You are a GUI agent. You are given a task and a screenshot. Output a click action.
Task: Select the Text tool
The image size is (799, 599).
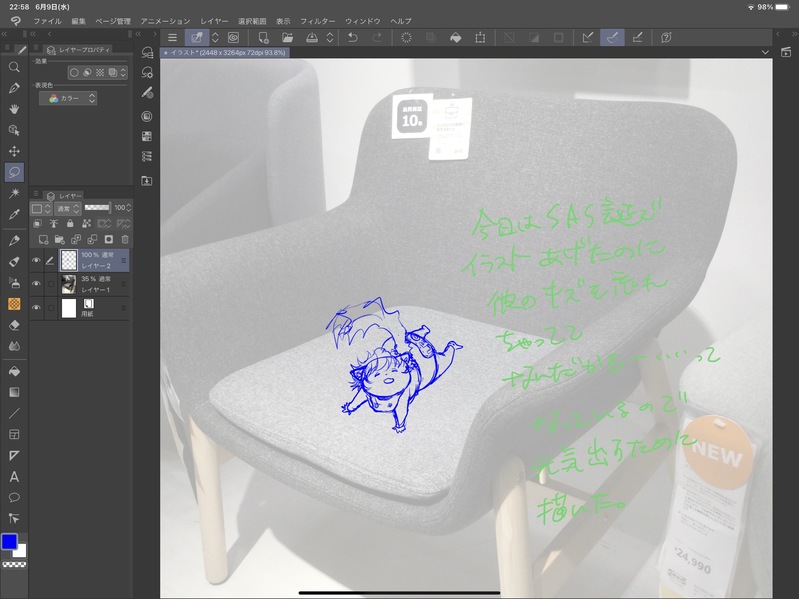[14, 477]
